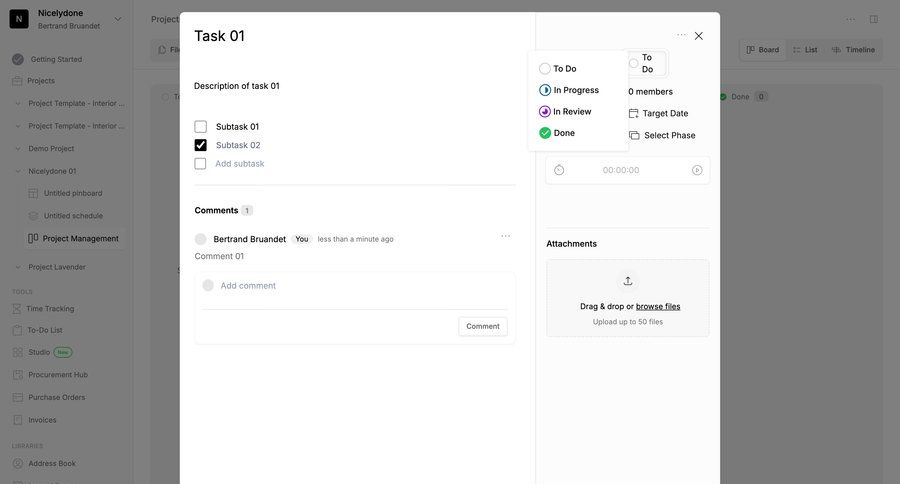The height and width of the screenshot is (484, 900).
Task: Switch to the Timeline view tab
Action: 854,50
